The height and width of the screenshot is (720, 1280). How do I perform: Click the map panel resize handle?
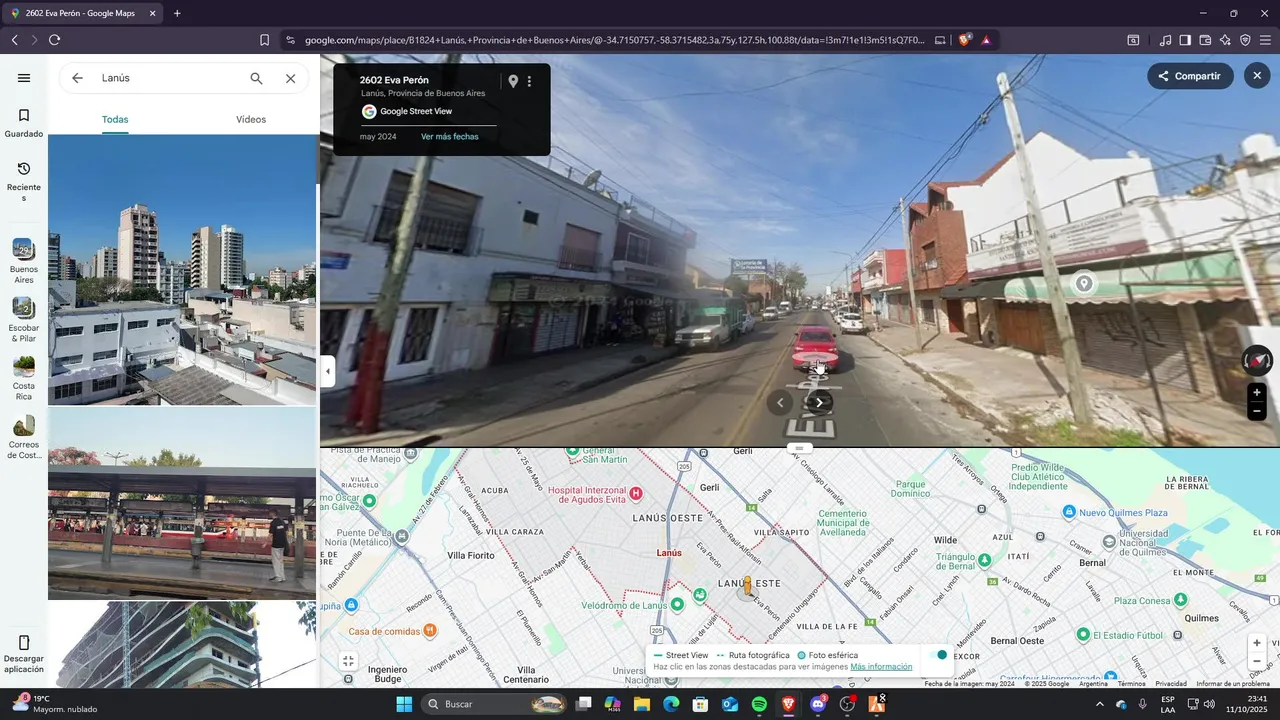(x=798, y=447)
